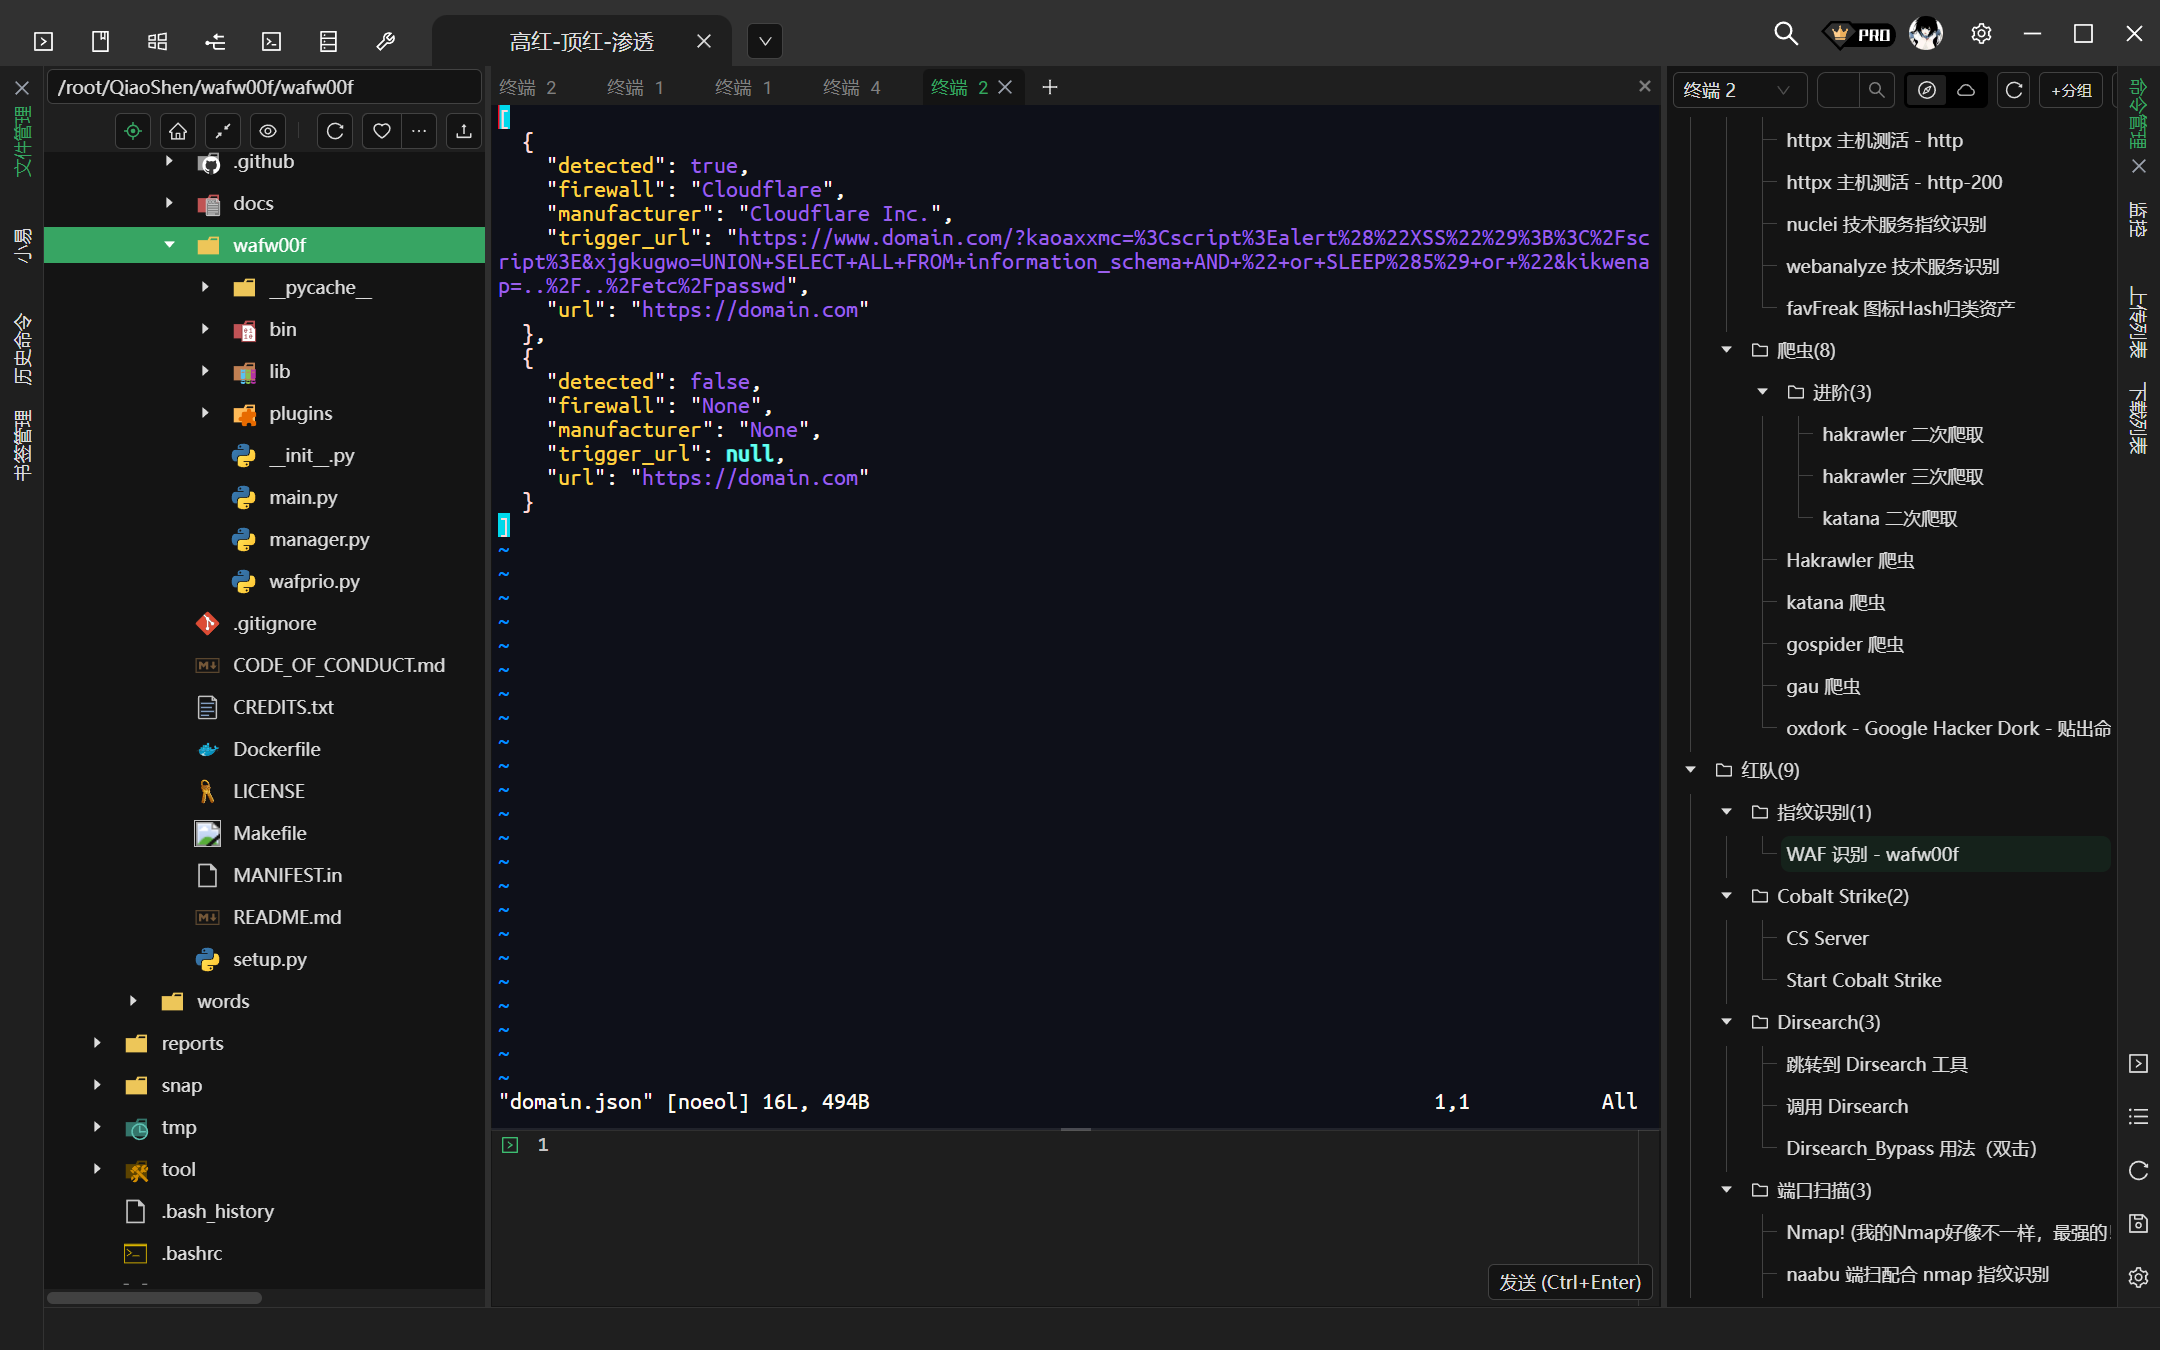Switch to the 终端 4 tab
This screenshot has height=1350, width=2160.
[851, 88]
